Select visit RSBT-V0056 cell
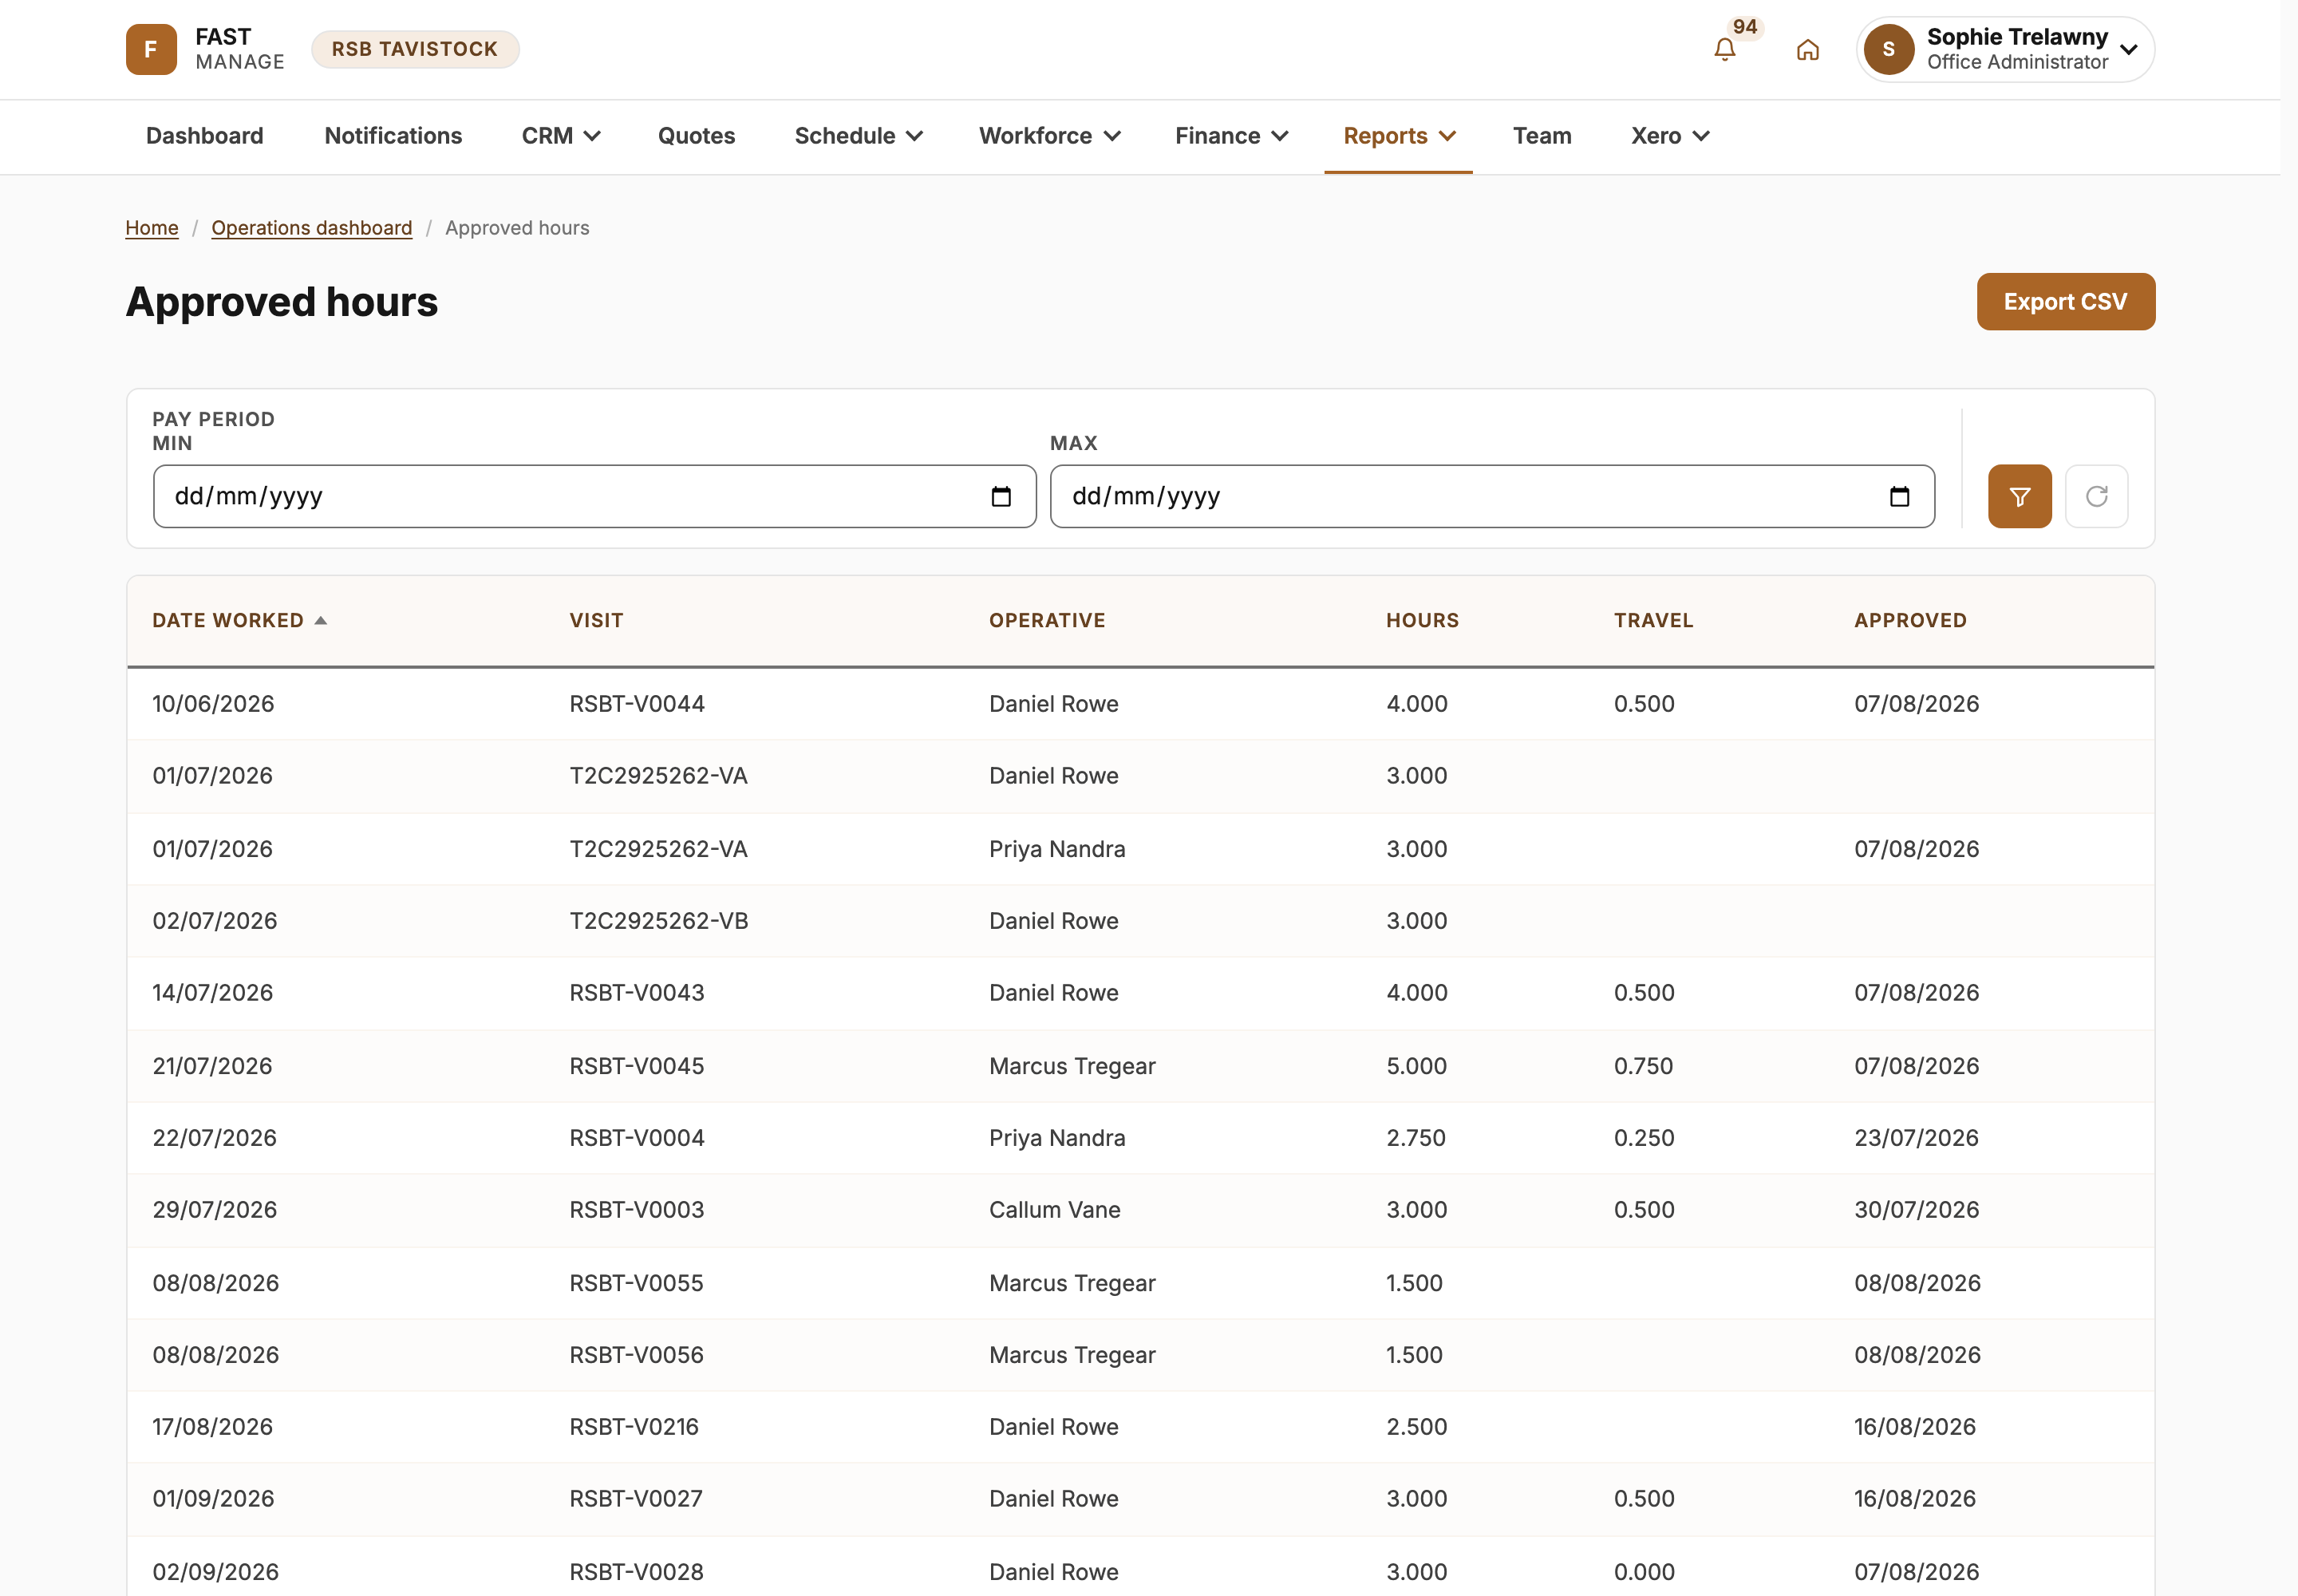This screenshot has height=1596, width=2298. tap(636, 1355)
